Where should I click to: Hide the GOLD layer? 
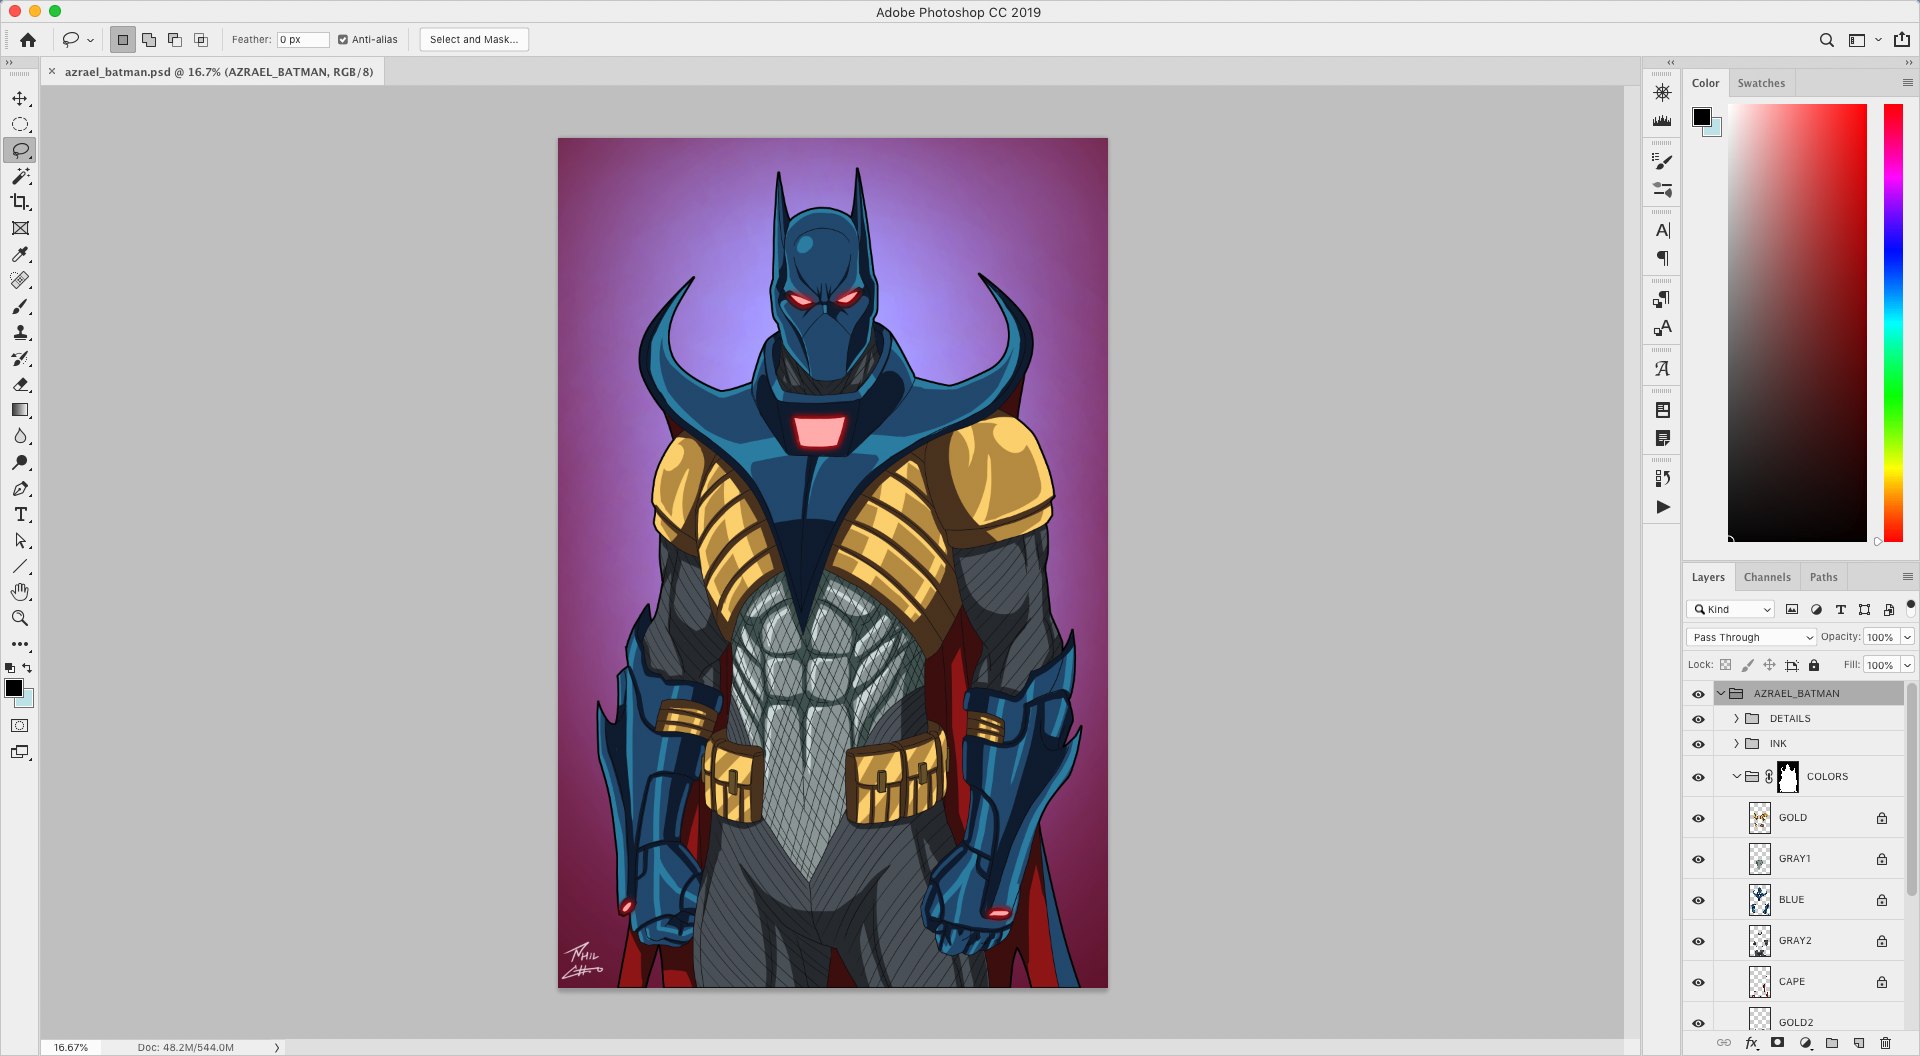pos(1698,818)
